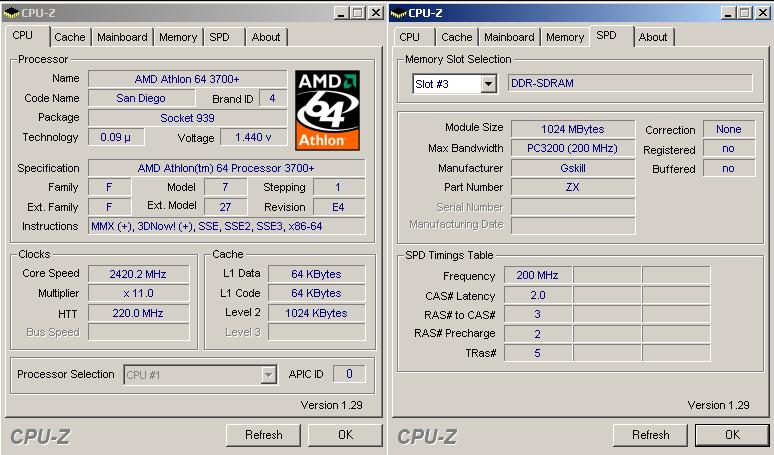Click APIC ID value 0

349,374
